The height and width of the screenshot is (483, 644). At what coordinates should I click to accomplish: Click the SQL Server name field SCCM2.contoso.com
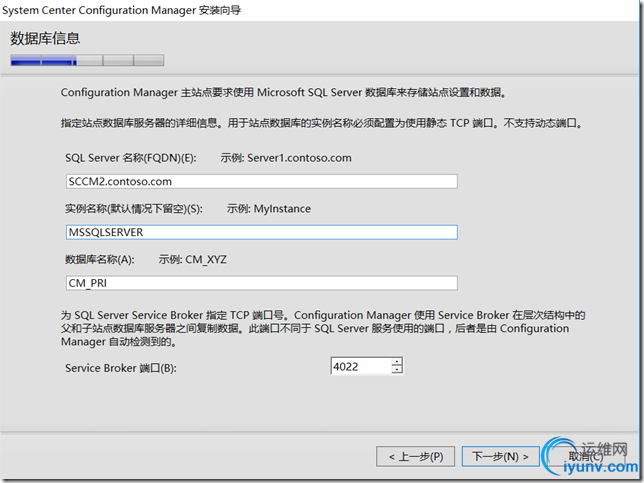pyautogui.click(x=262, y=181)
